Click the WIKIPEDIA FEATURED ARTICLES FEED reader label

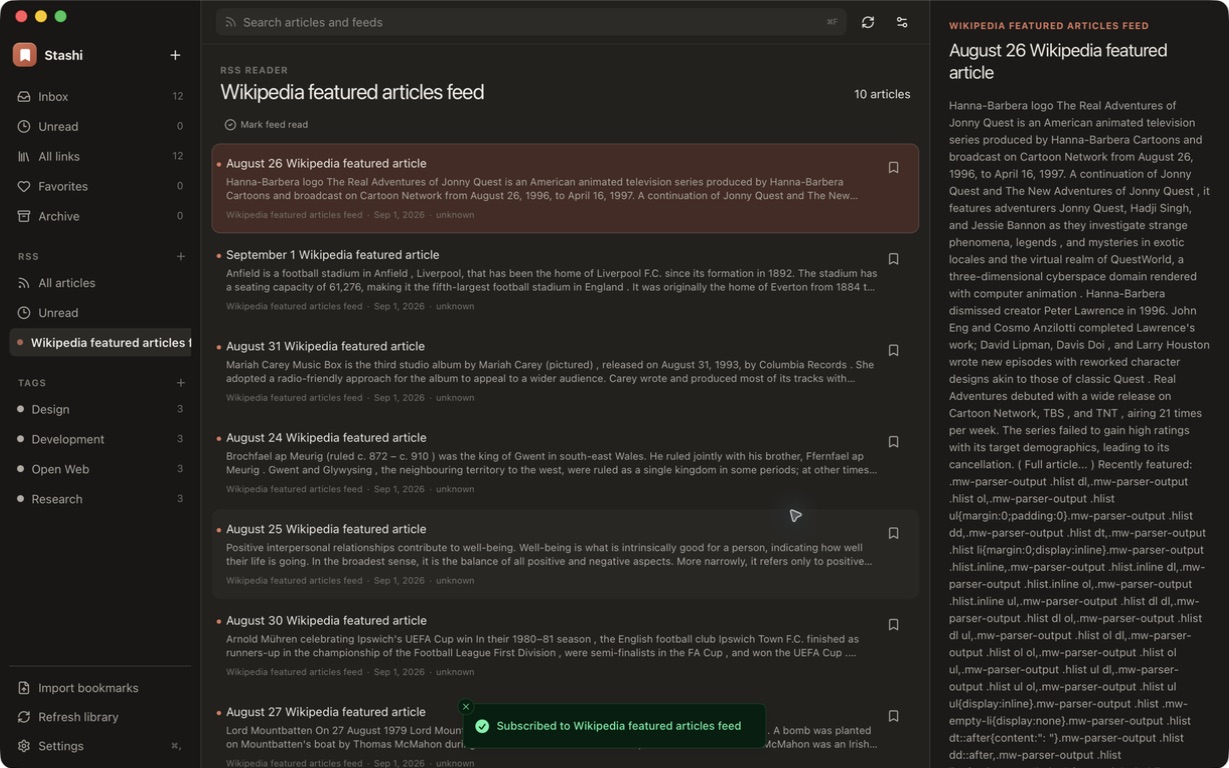[1049, 26]
